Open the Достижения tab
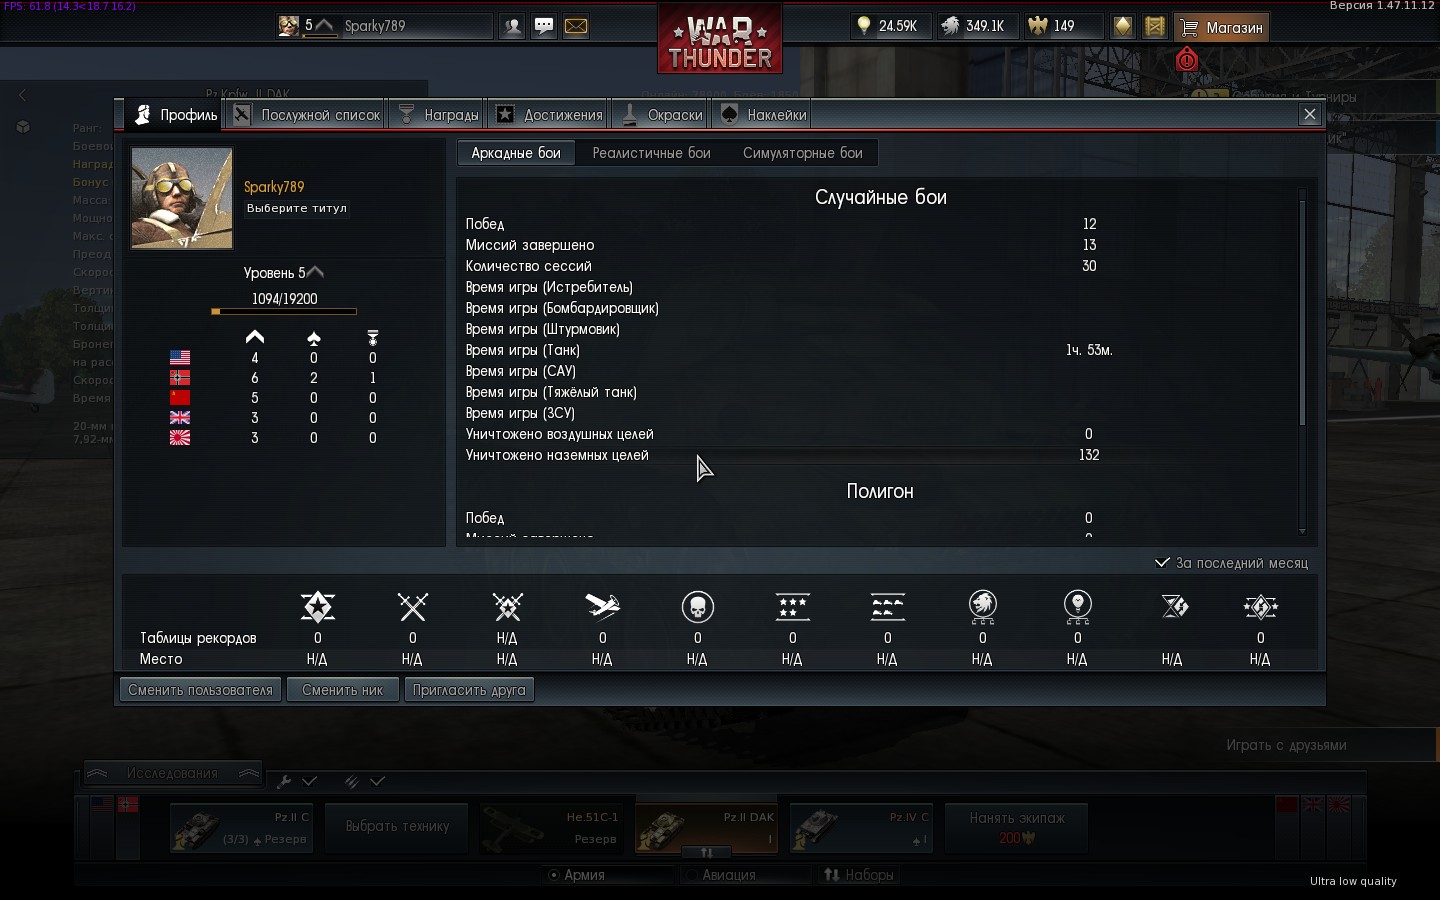1440x900 pixels. (x=551, y=115)
